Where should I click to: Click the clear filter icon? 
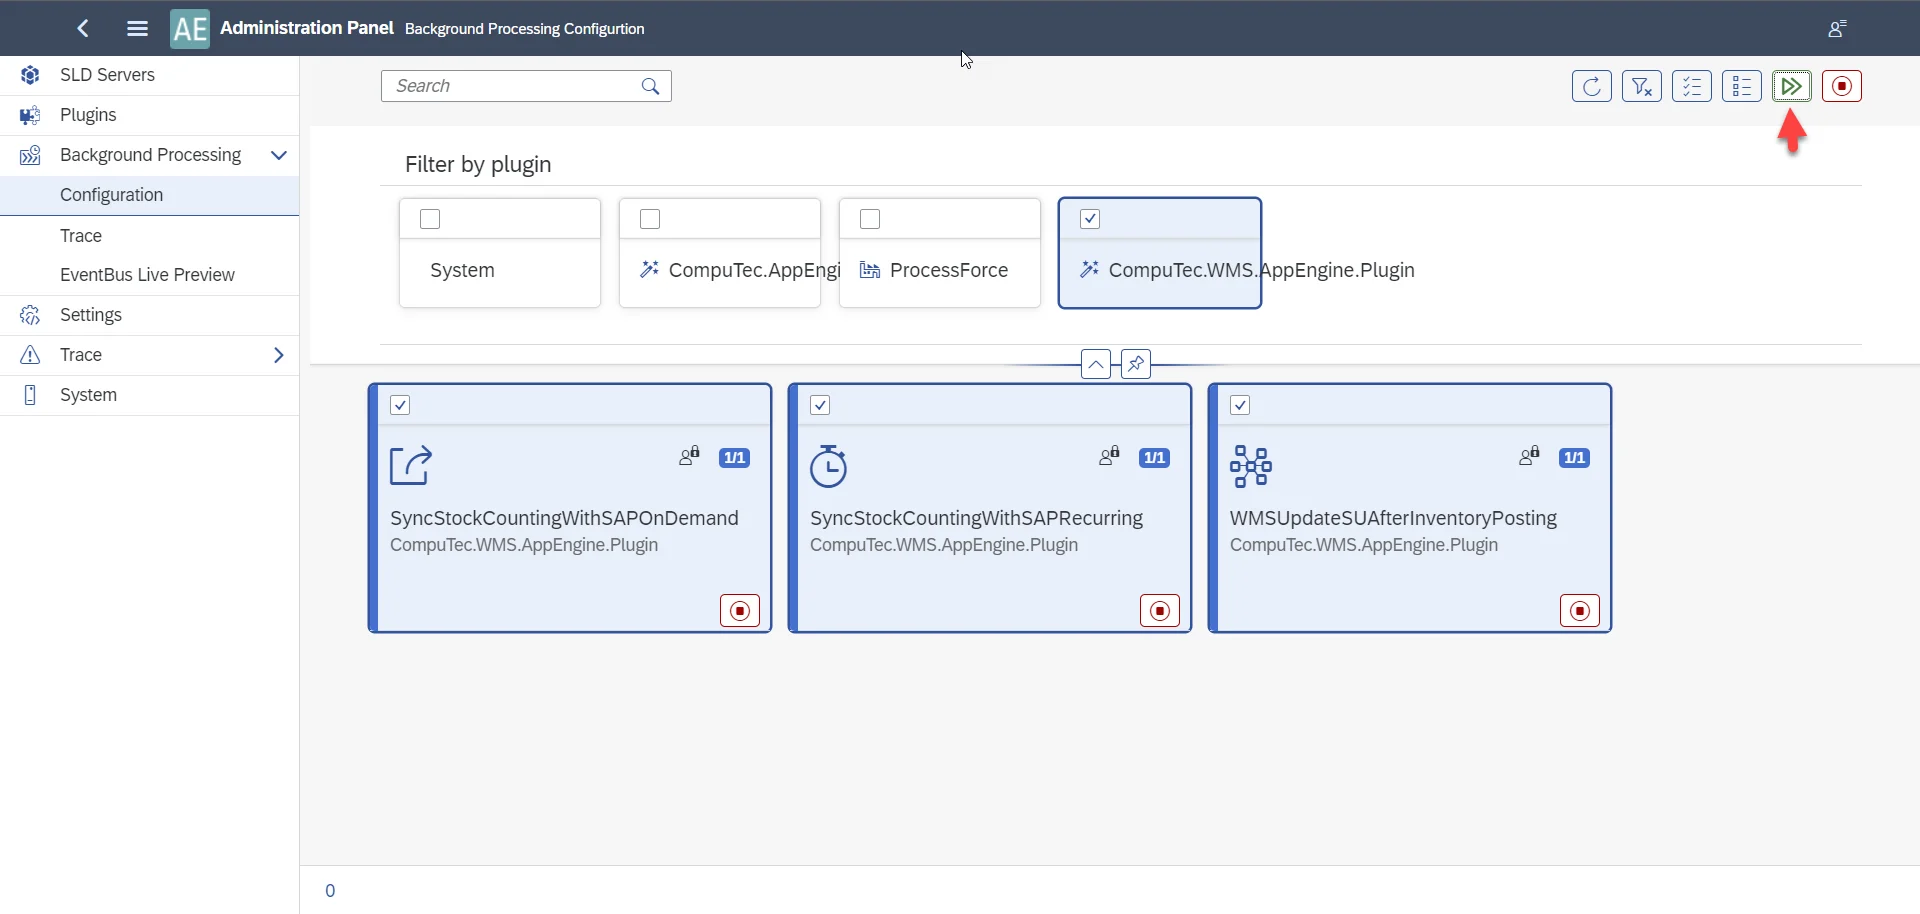1641,87
